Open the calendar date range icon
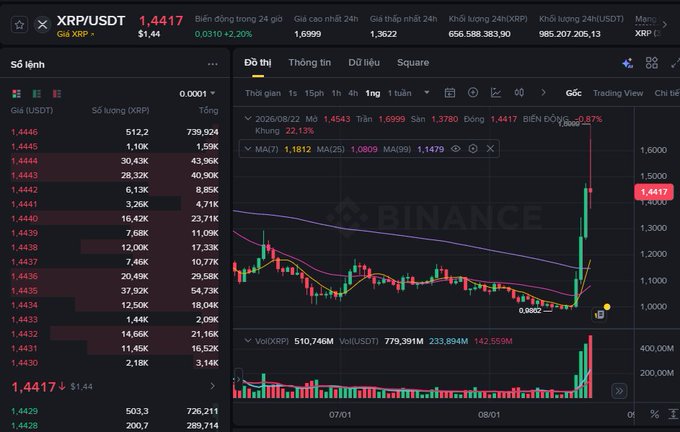 [x=450, y=93]
